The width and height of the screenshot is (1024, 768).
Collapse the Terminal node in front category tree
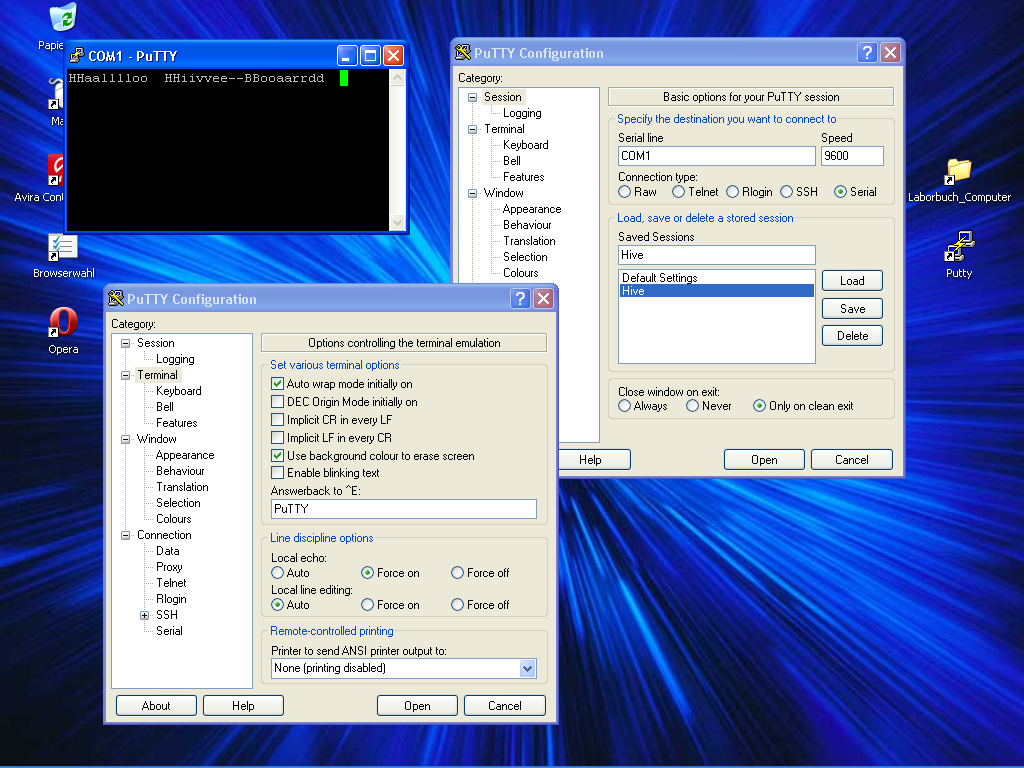[125, 376]
